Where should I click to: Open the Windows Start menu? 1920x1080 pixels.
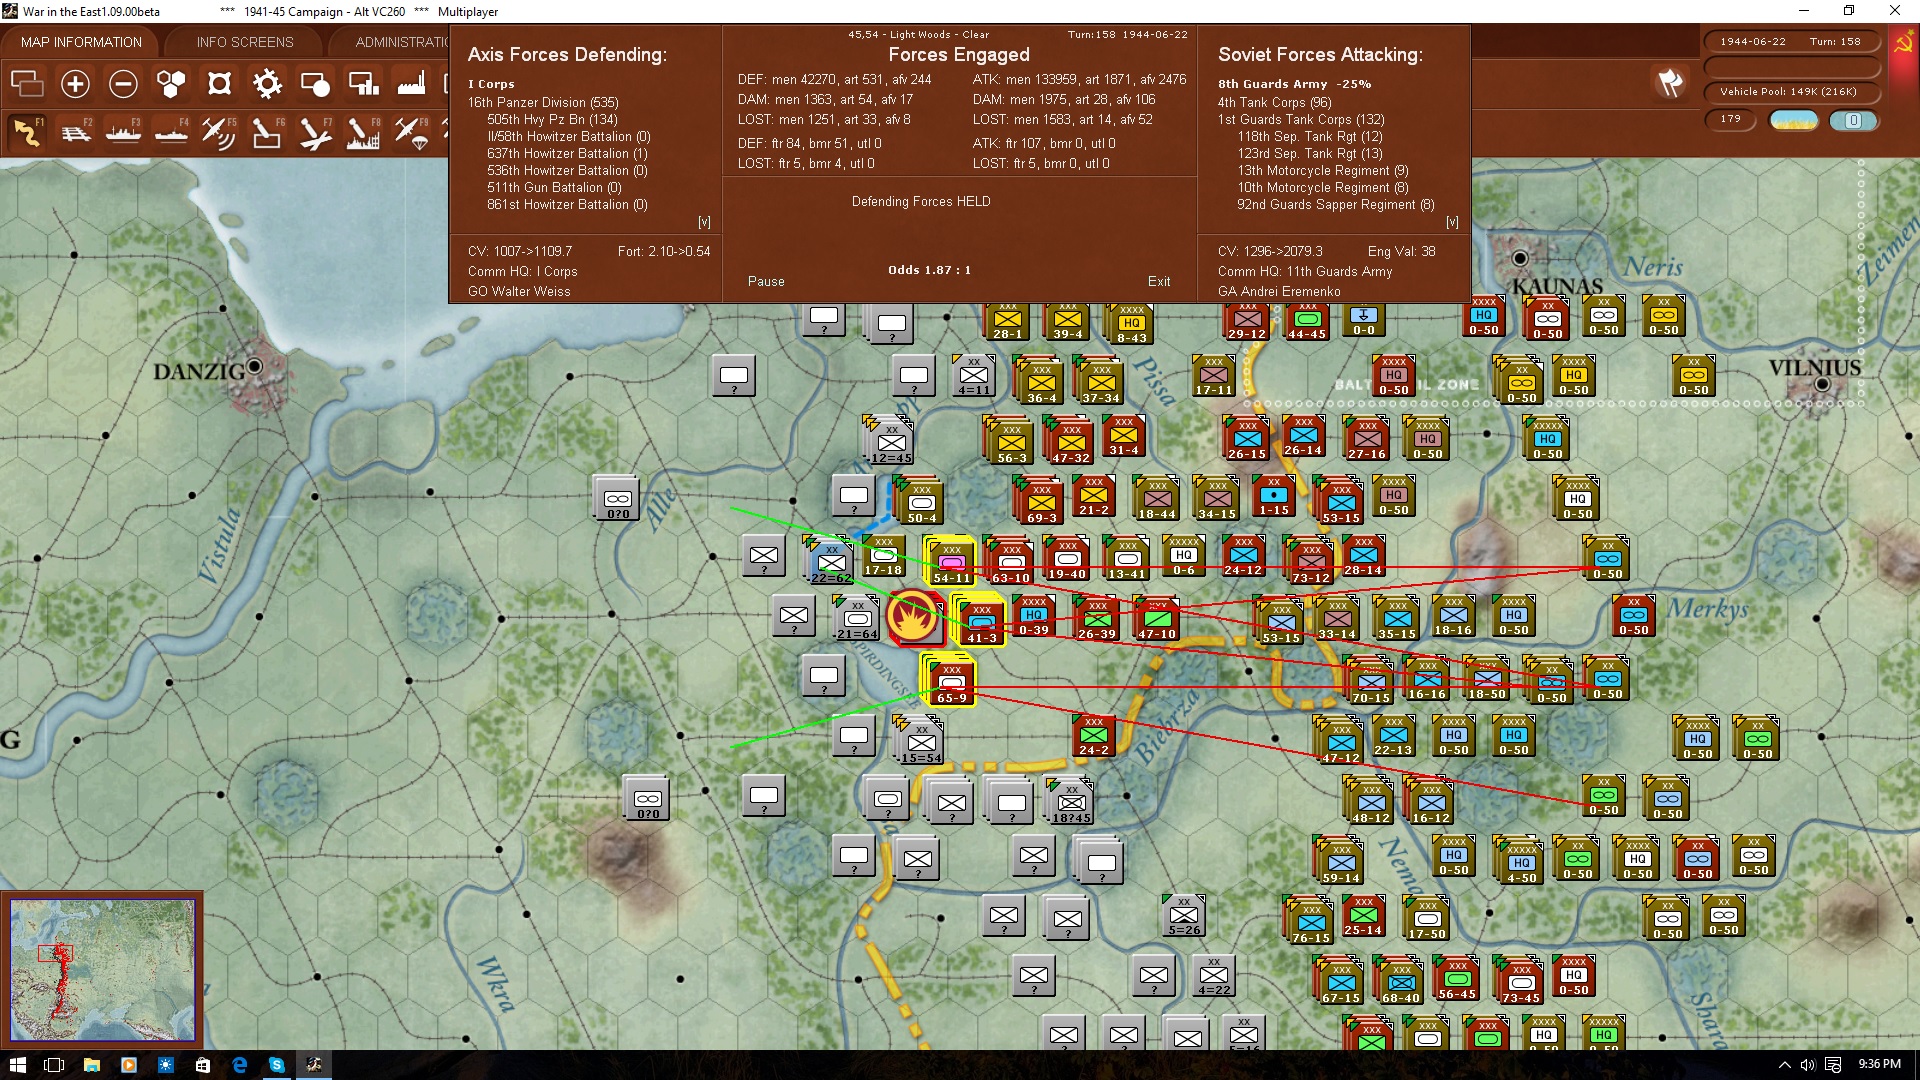[x=17, y=1064]
